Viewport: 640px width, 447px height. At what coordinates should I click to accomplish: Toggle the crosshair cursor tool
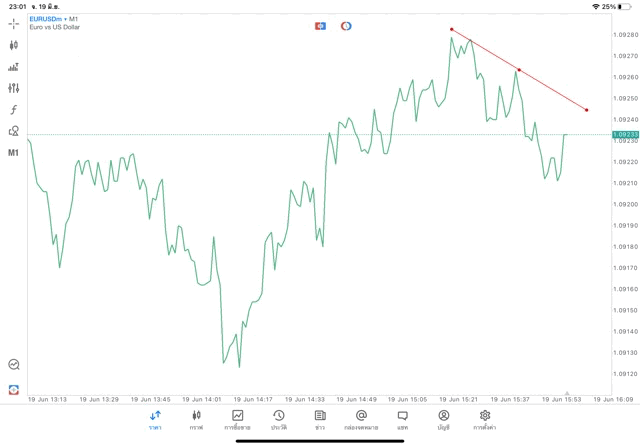pyautogui.click(x=14, y=23)
